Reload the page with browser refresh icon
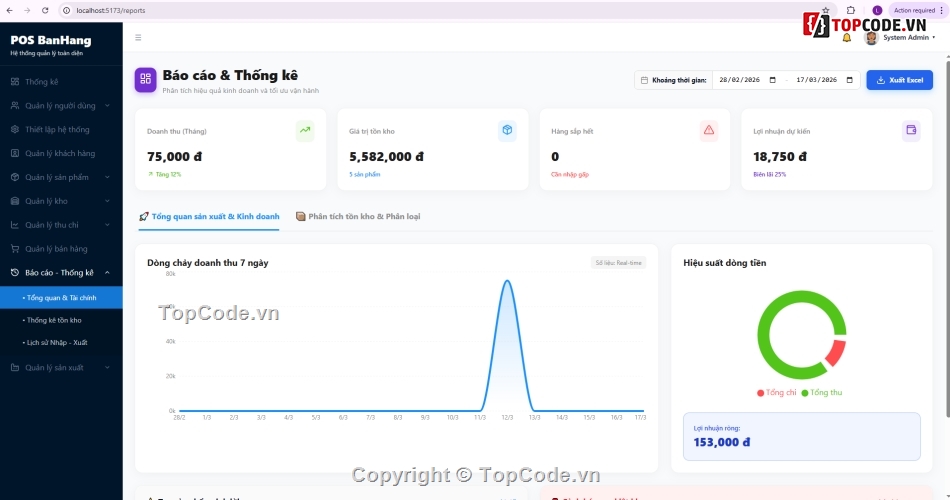Viewport: 950px width, 500px height. [x=45, y=10]
